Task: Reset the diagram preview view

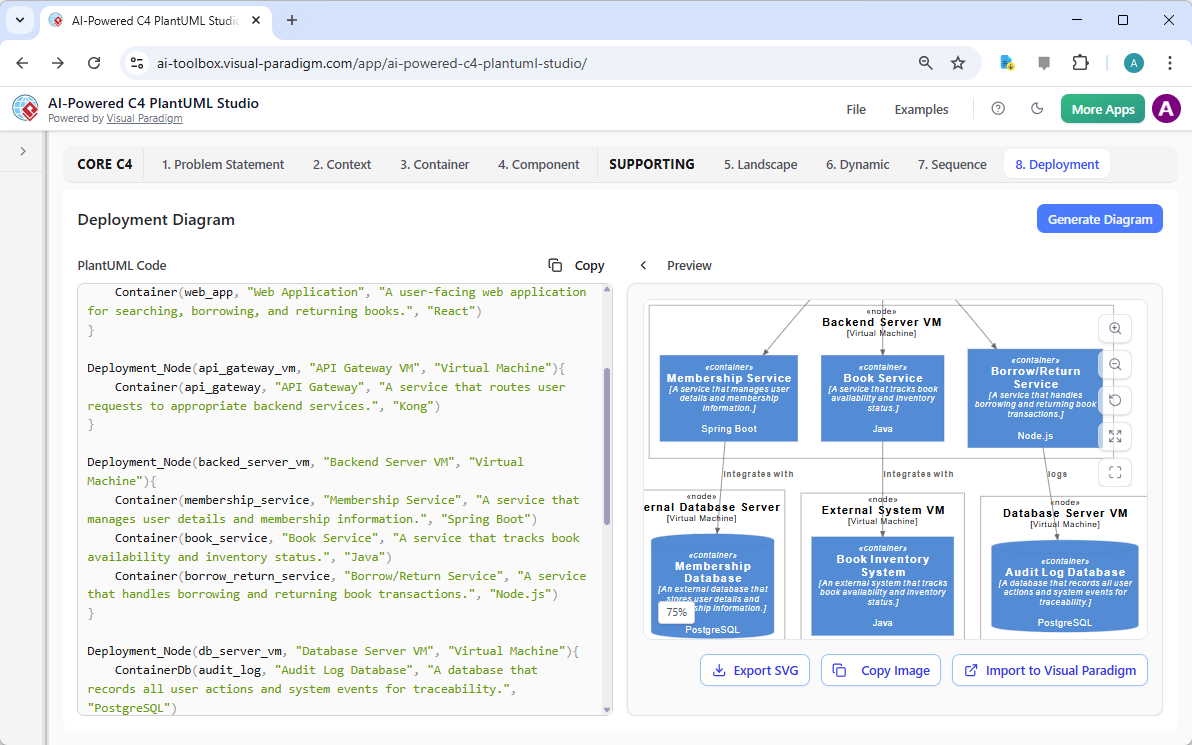Action: (1114, 400)
